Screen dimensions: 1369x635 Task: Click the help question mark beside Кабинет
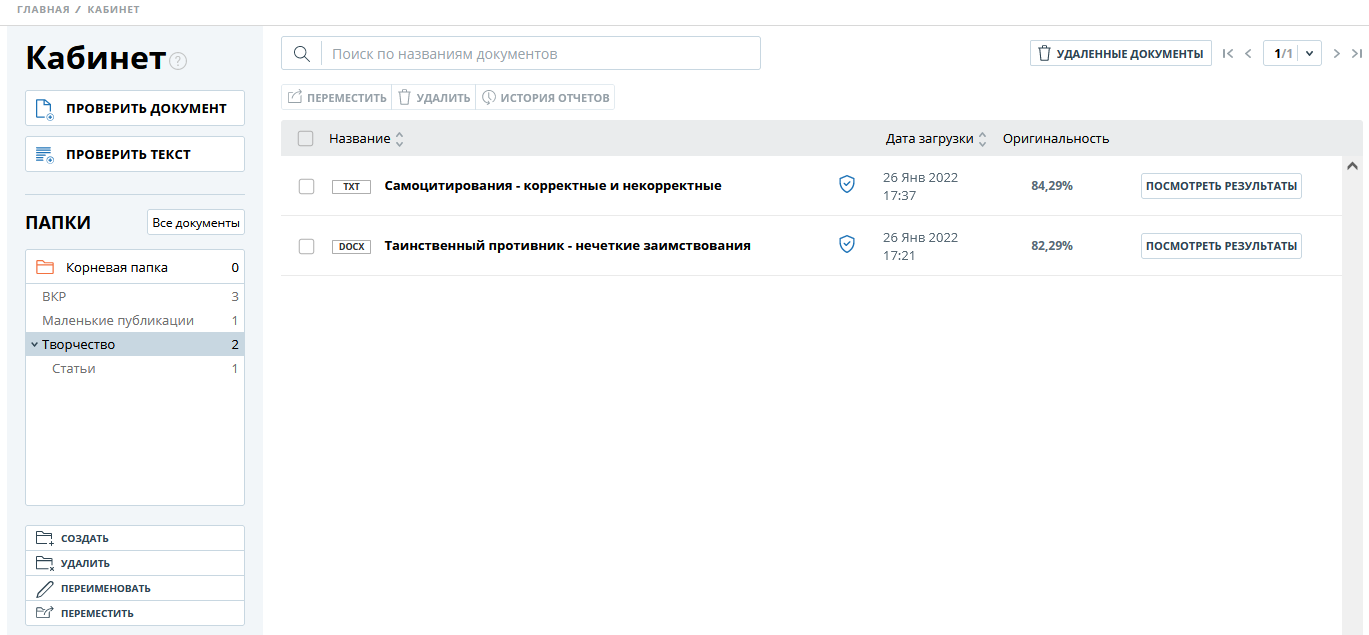(x=178, y=61)
